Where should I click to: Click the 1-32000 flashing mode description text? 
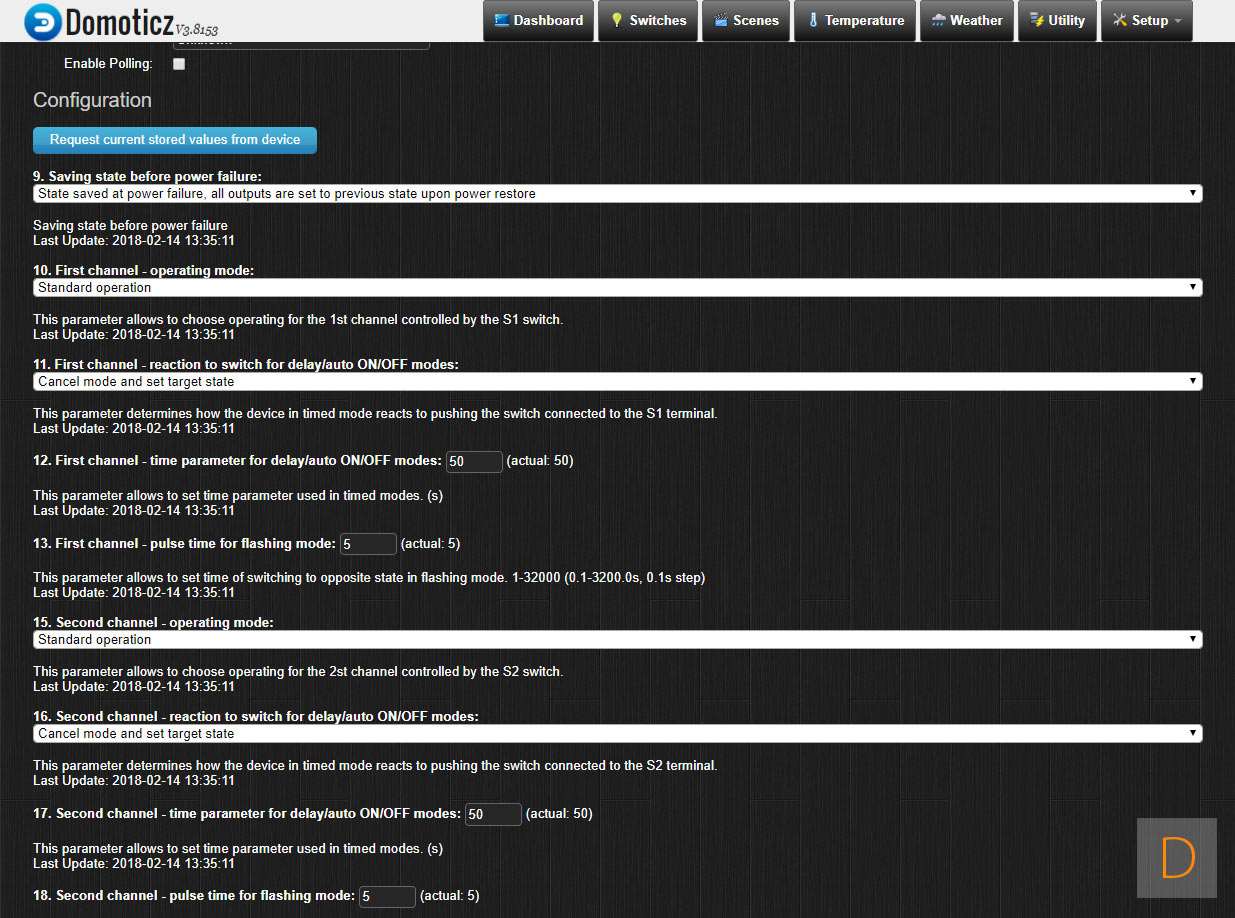(369, 578)
